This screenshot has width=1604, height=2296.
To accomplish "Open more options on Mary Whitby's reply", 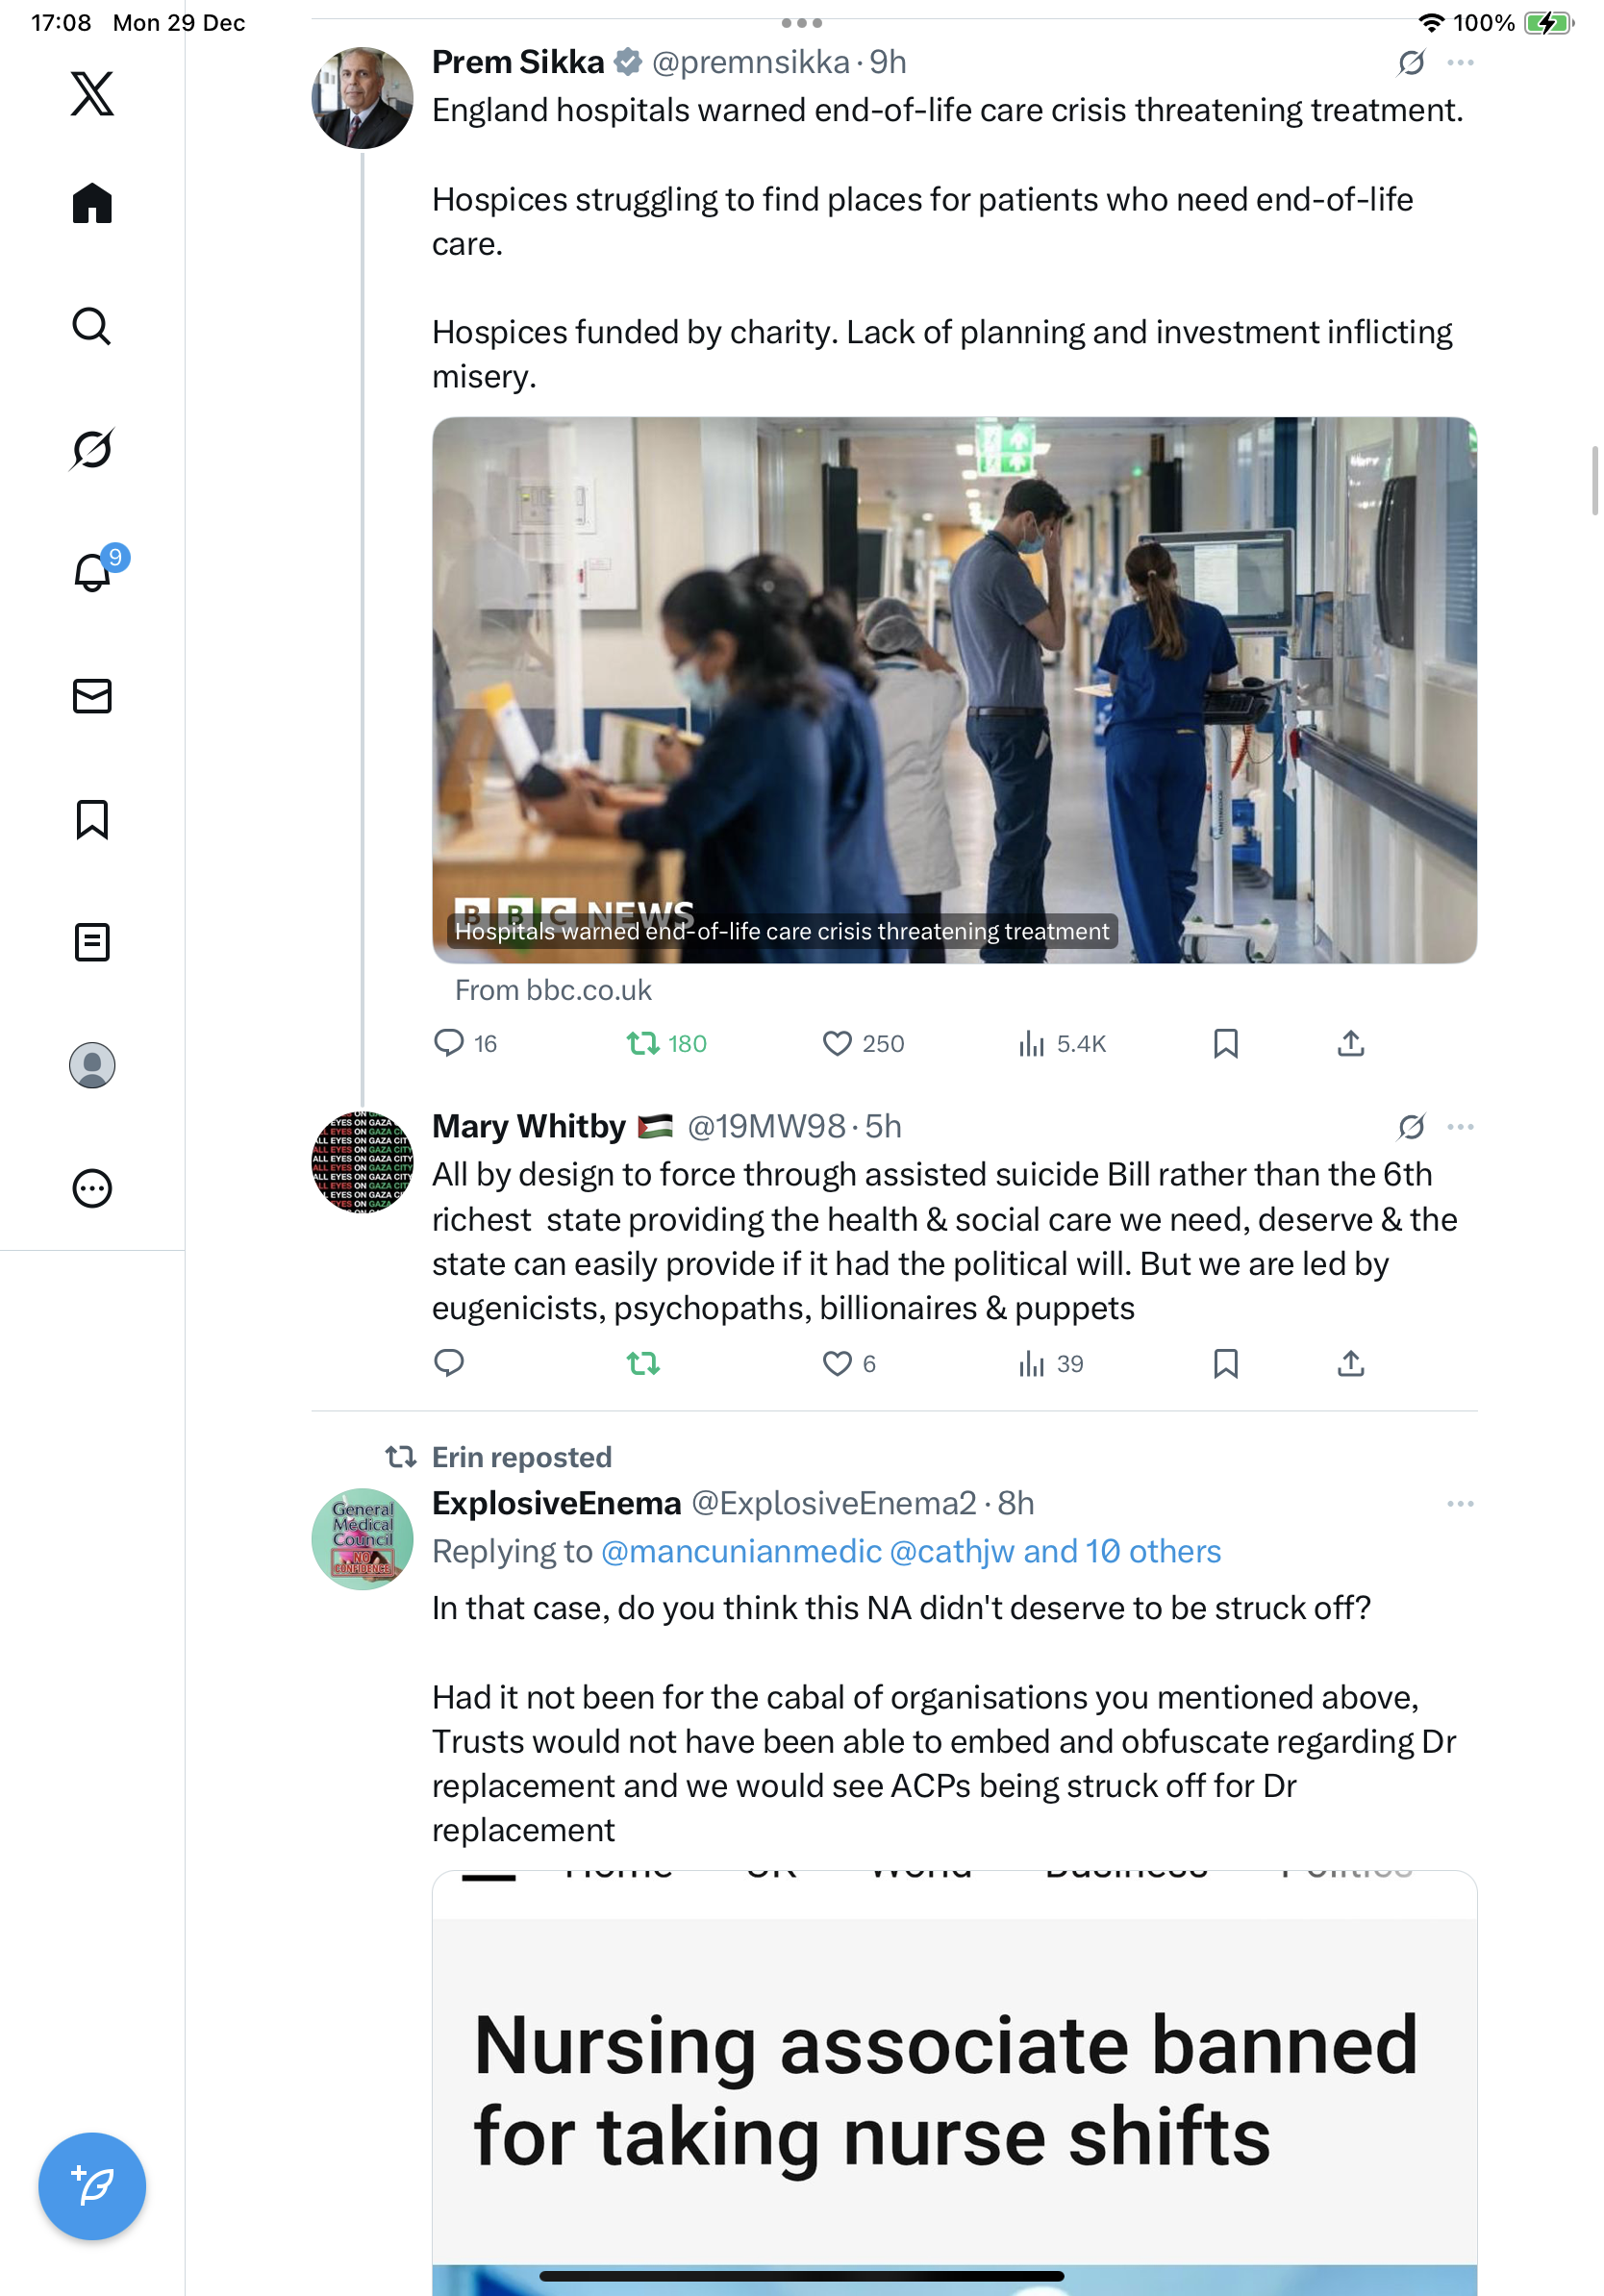I will 1460,1127.
